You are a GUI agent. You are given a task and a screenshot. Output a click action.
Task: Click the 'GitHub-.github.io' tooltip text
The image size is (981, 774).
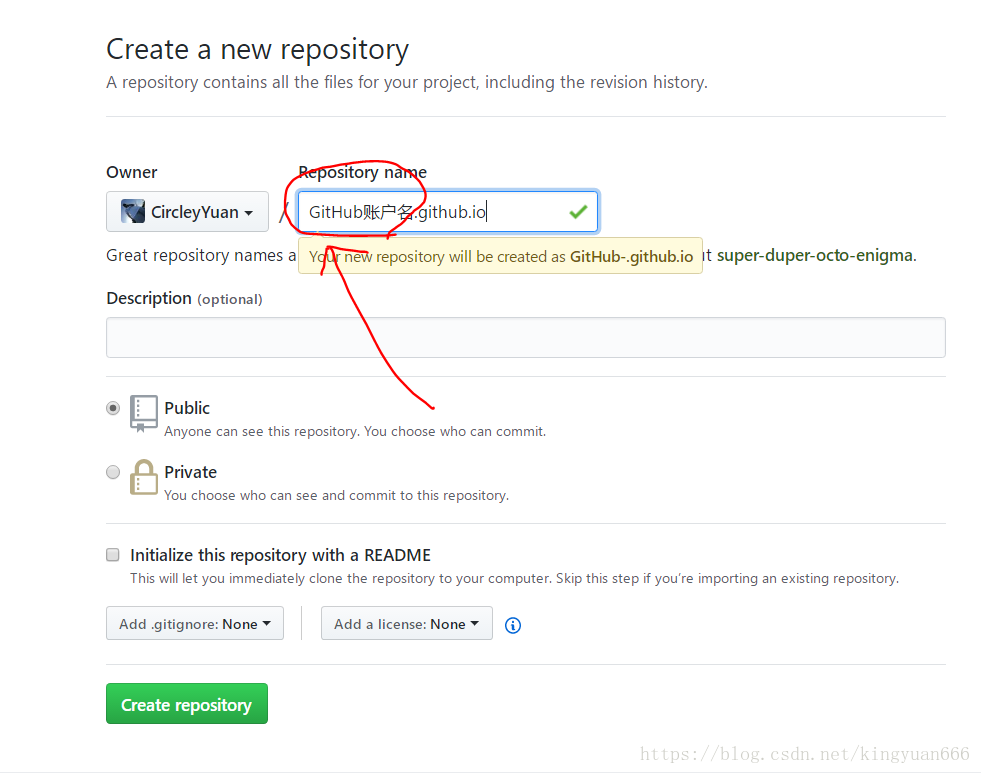[631, 257]
